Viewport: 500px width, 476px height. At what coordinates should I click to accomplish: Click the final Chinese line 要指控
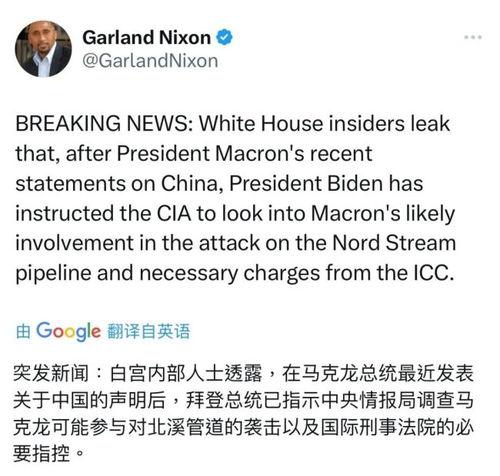point(47,454)
